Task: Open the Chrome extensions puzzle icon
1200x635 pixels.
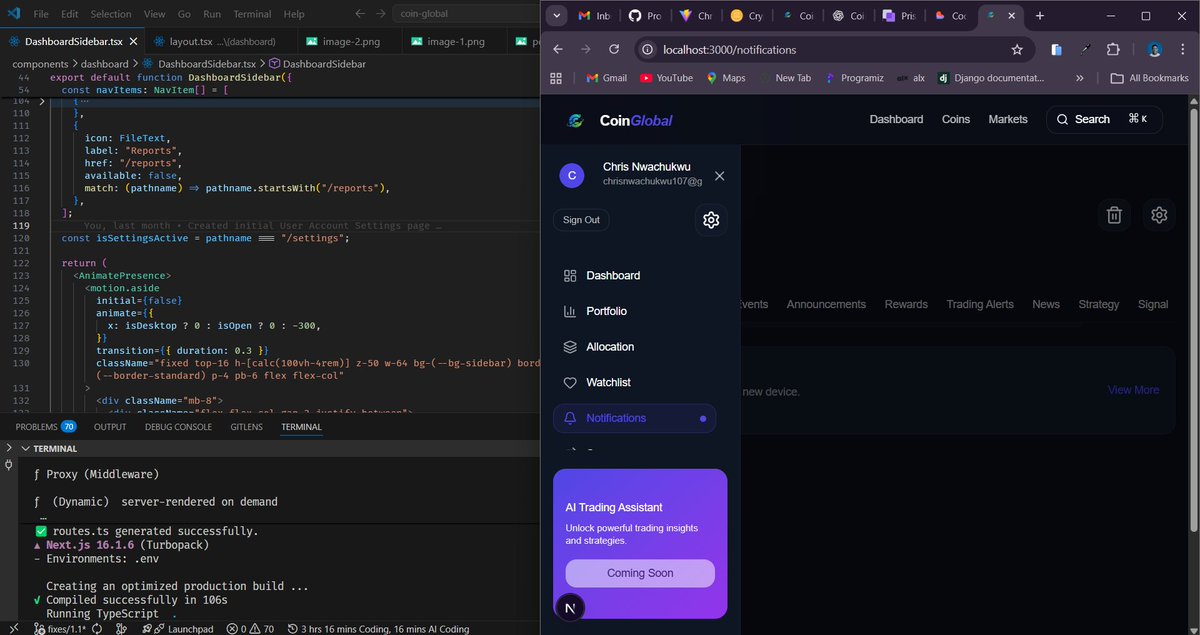Action: pos(1113,49)
